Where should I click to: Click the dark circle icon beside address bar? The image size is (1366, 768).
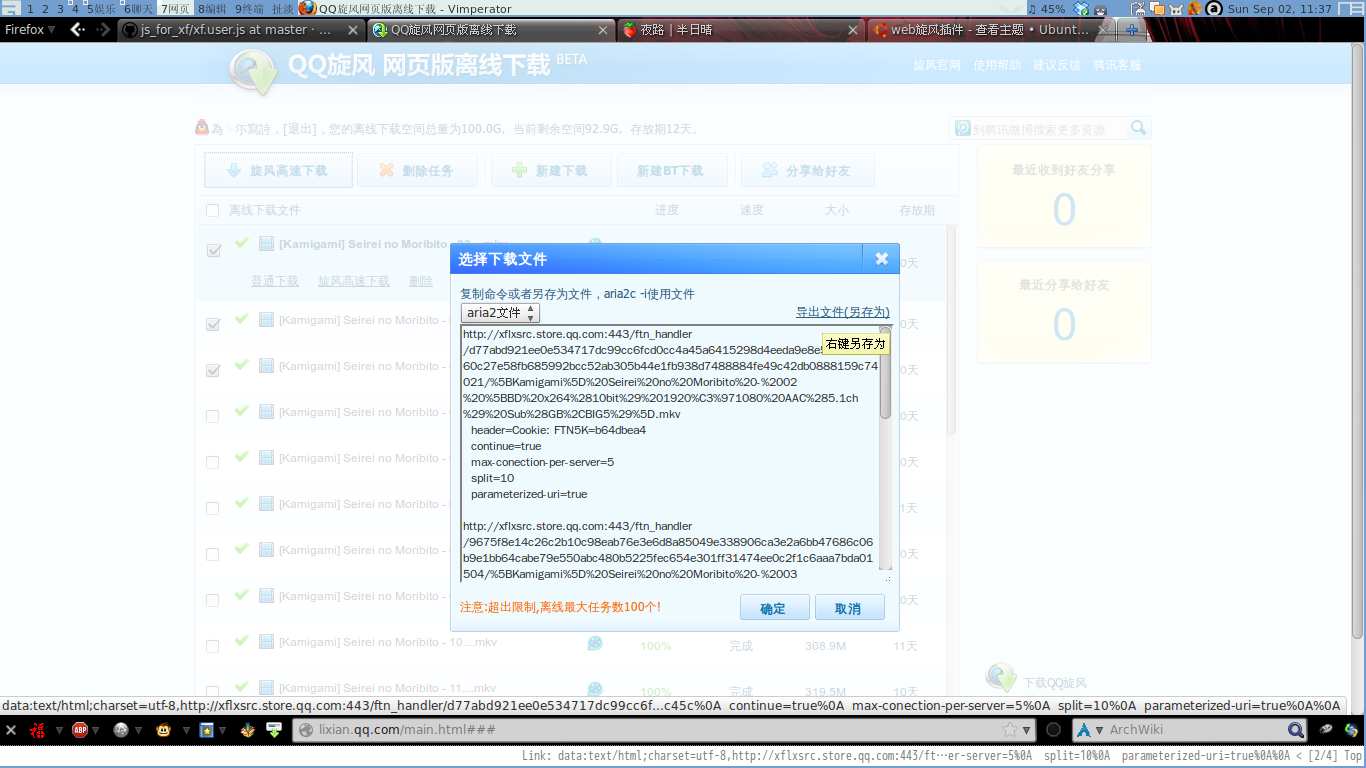coord(1053,730)
